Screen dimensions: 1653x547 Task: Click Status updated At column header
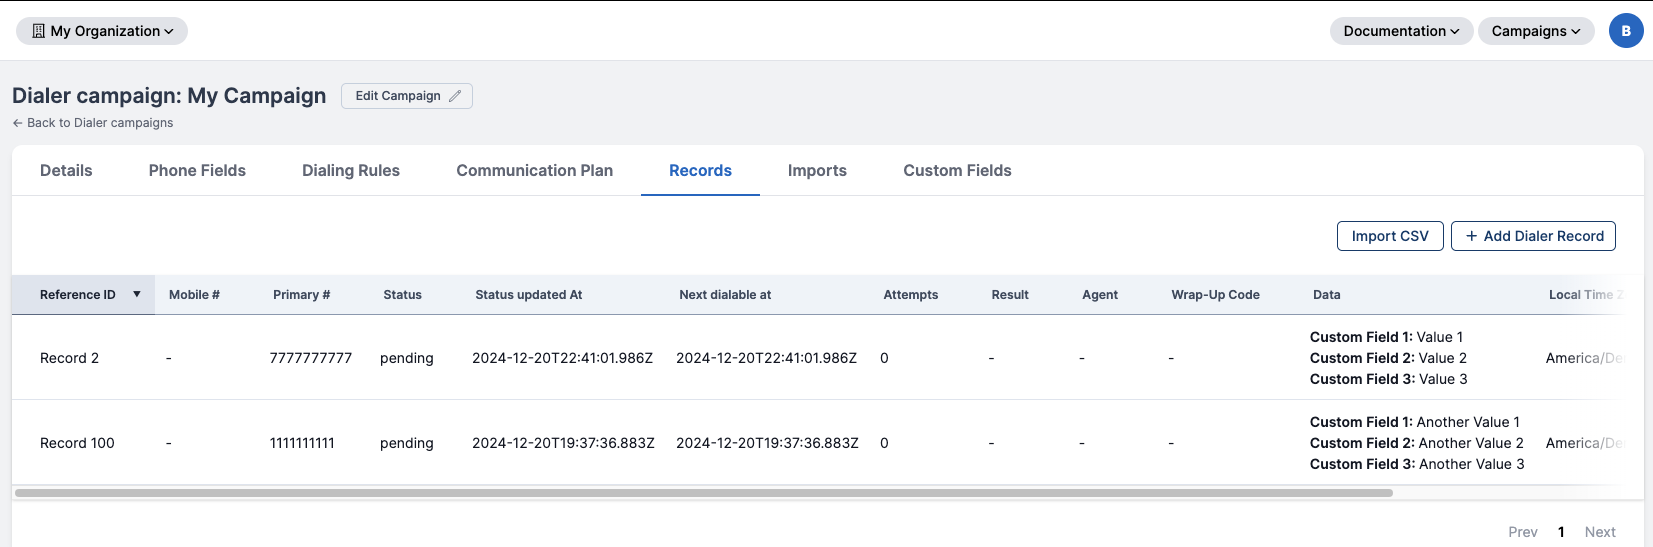tap(528, 295)
